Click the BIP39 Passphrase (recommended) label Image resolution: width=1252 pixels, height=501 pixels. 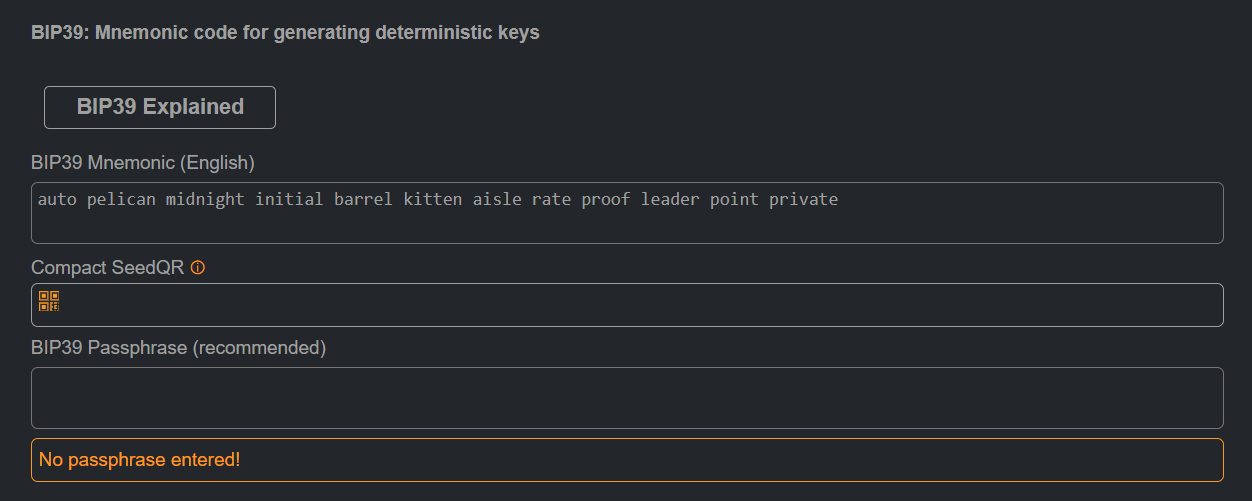click(x=179, y=348)
